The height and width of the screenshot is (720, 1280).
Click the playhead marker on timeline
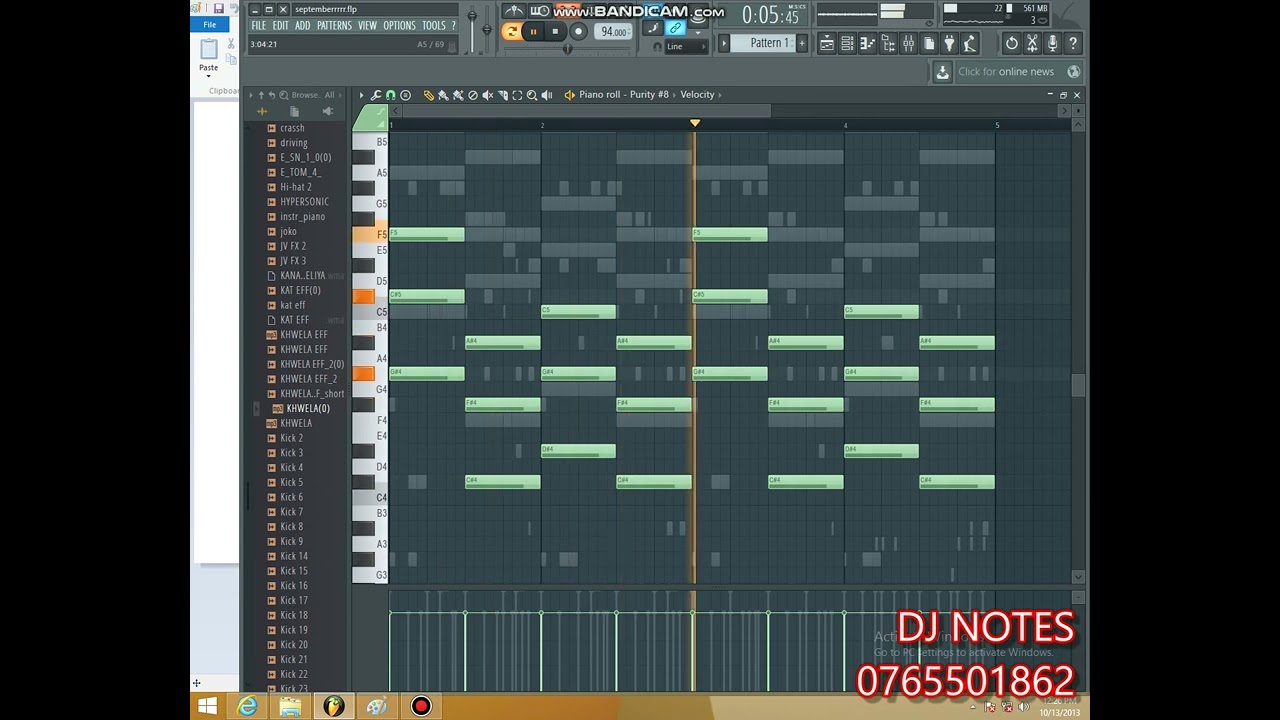point(695,124)
